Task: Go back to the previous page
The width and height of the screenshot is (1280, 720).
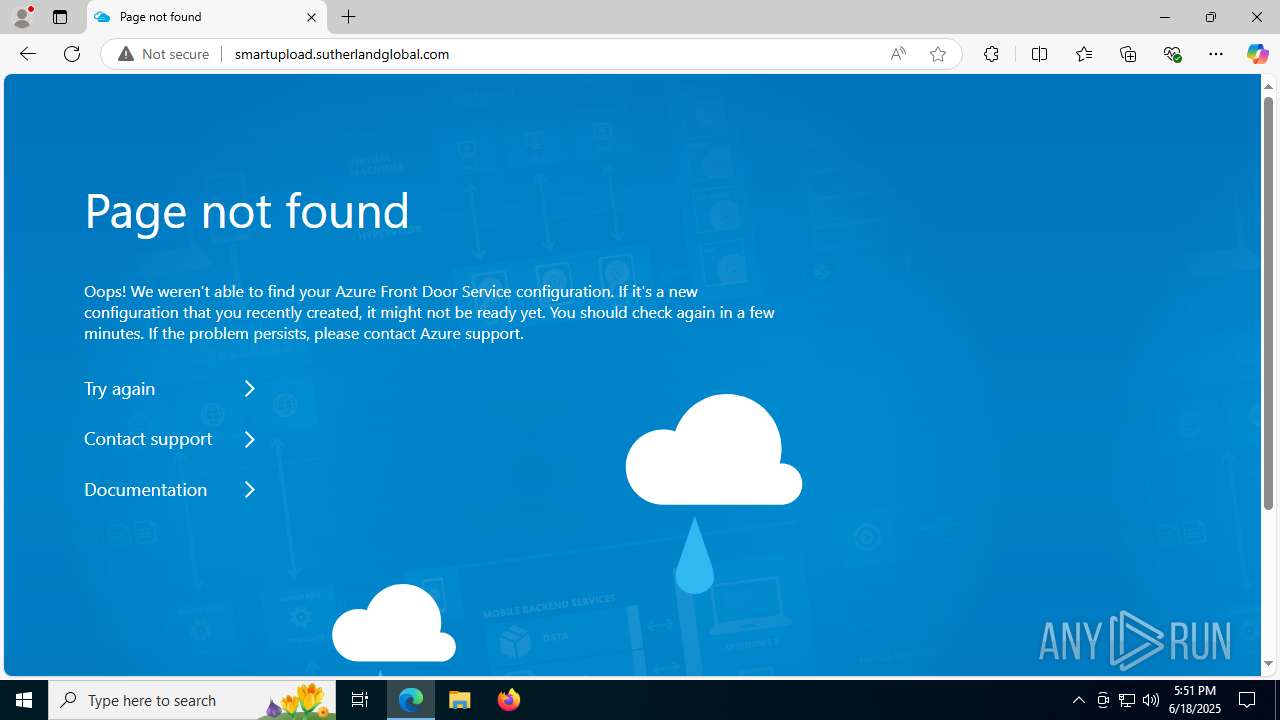Action: (27, 54)
